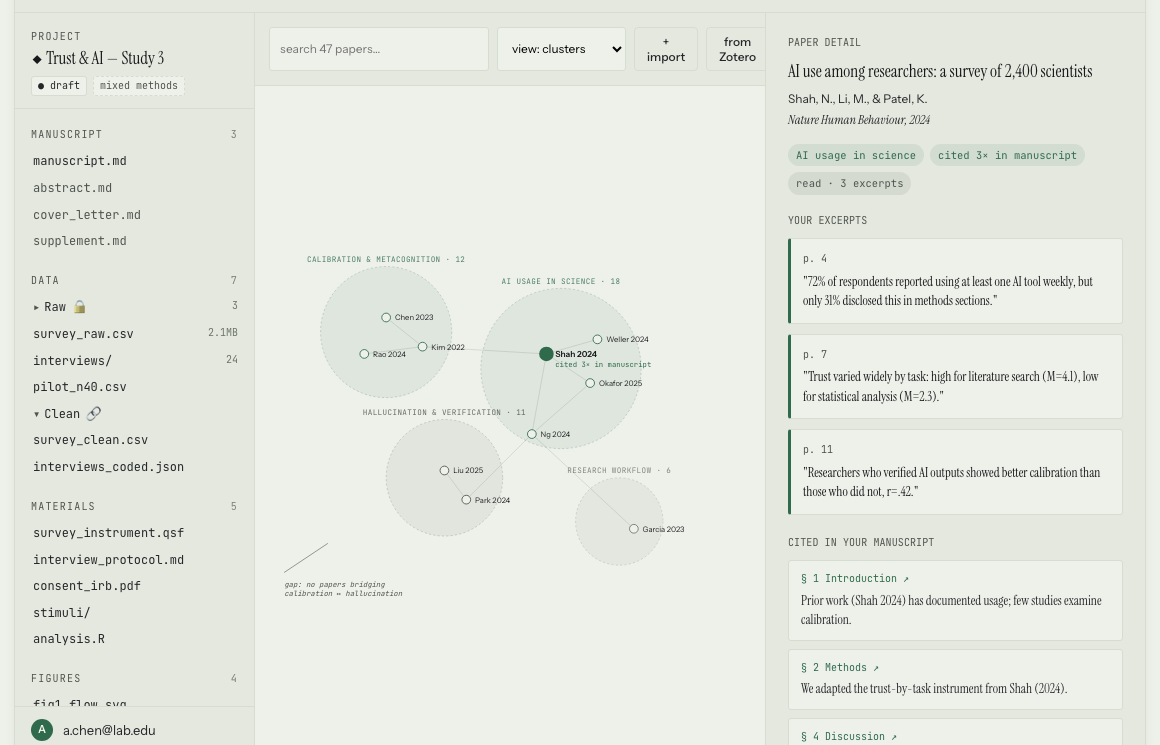1160x745 pixels.
Task: Open the view: clusters dropdown
Action: point(561,48)
